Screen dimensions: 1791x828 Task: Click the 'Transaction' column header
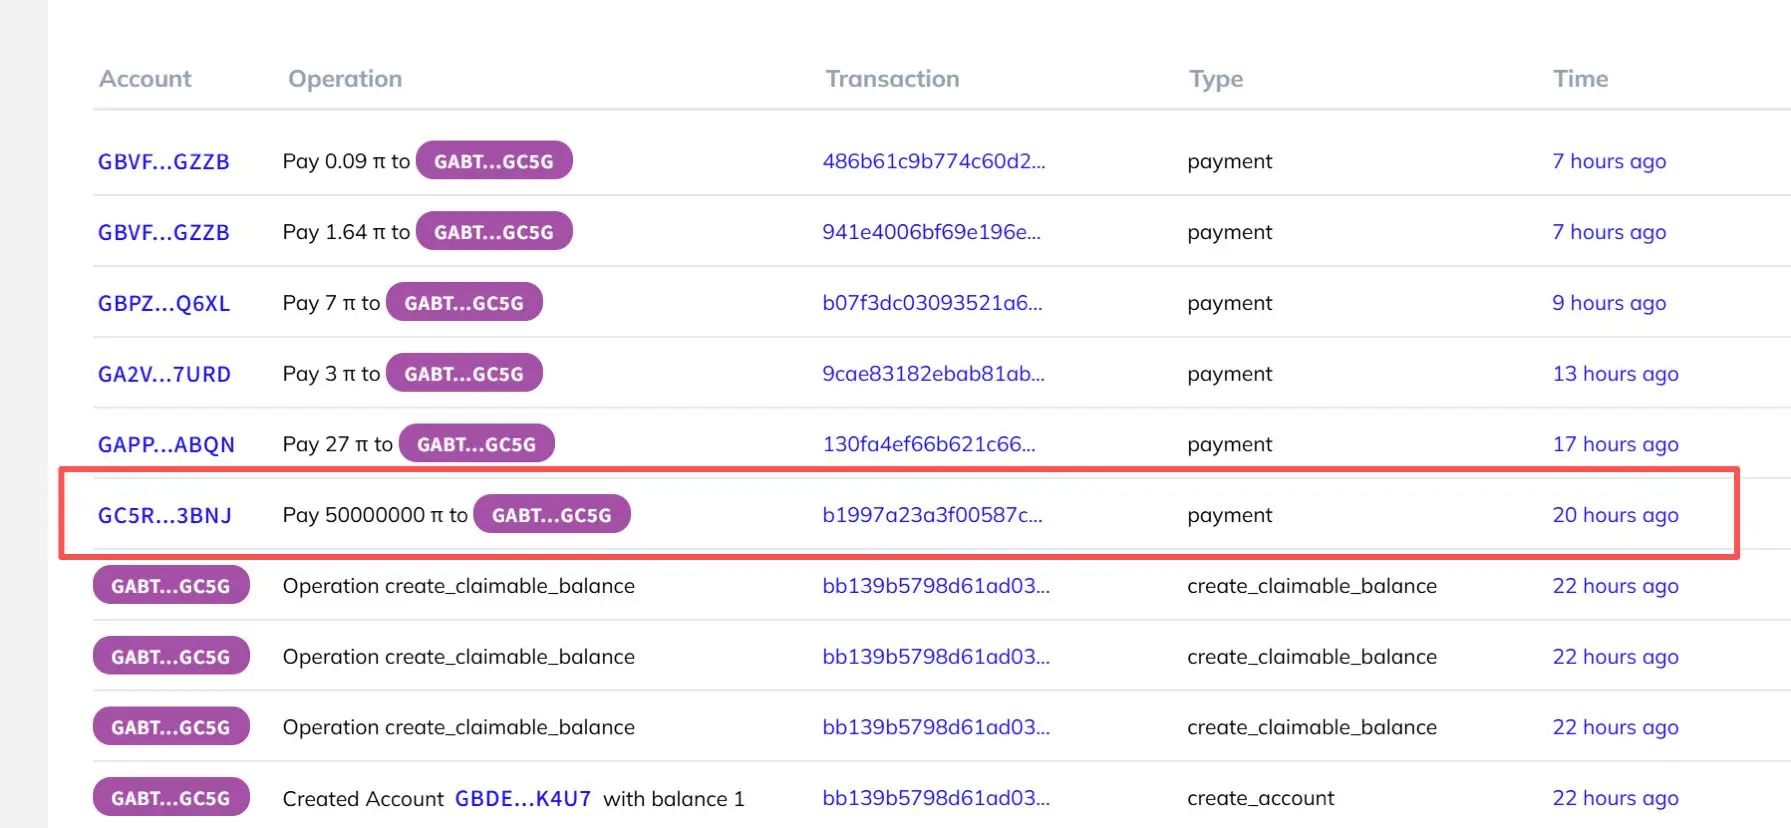(x=892, y=79)
